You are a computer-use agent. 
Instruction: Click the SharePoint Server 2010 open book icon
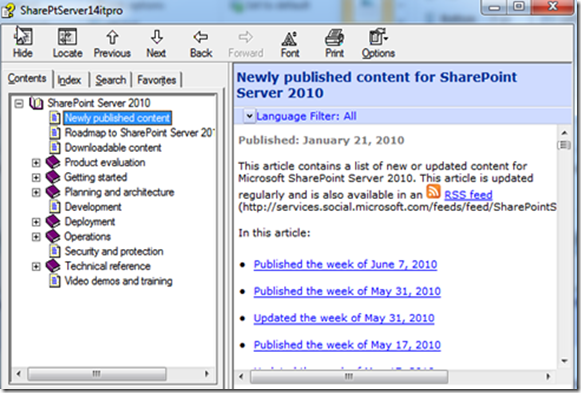36,103
